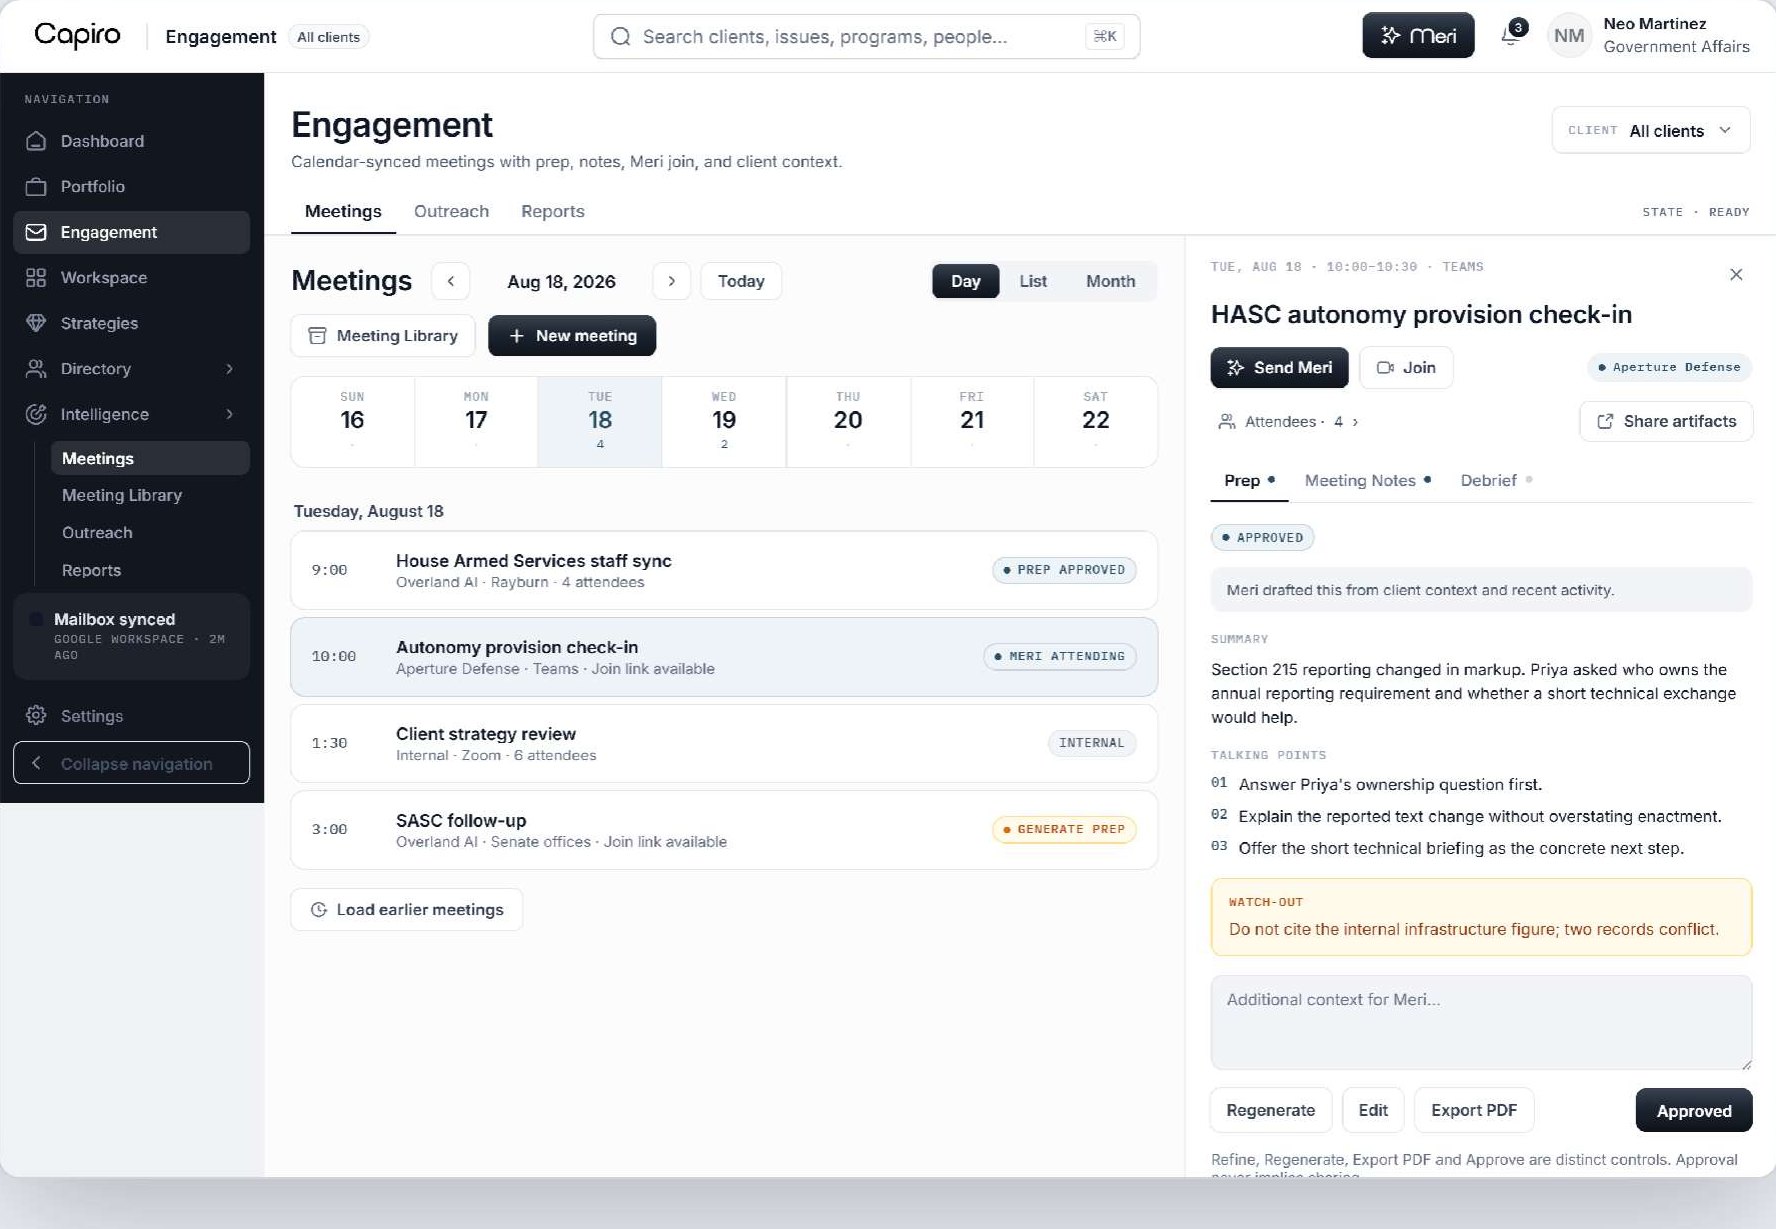Switch to Day view
This screenshot has width=1776, height=1229.
tap(965, 281)
